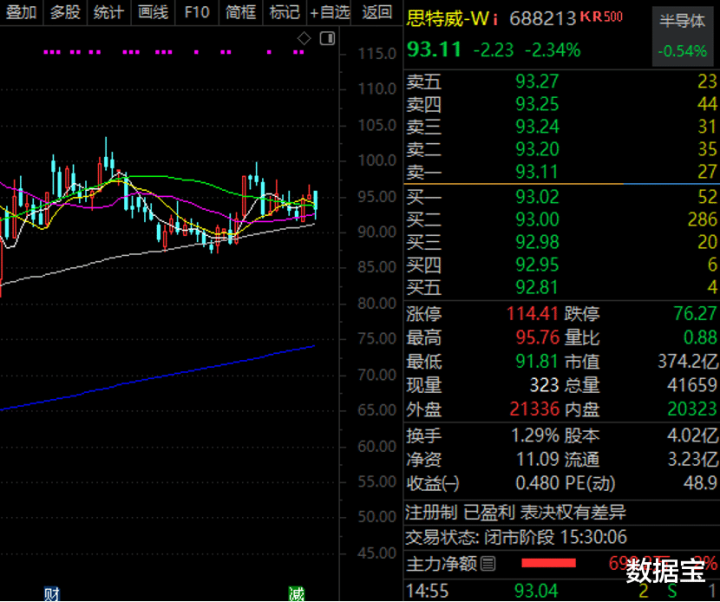Select the 卖四 price 93.25

[537, 104]
